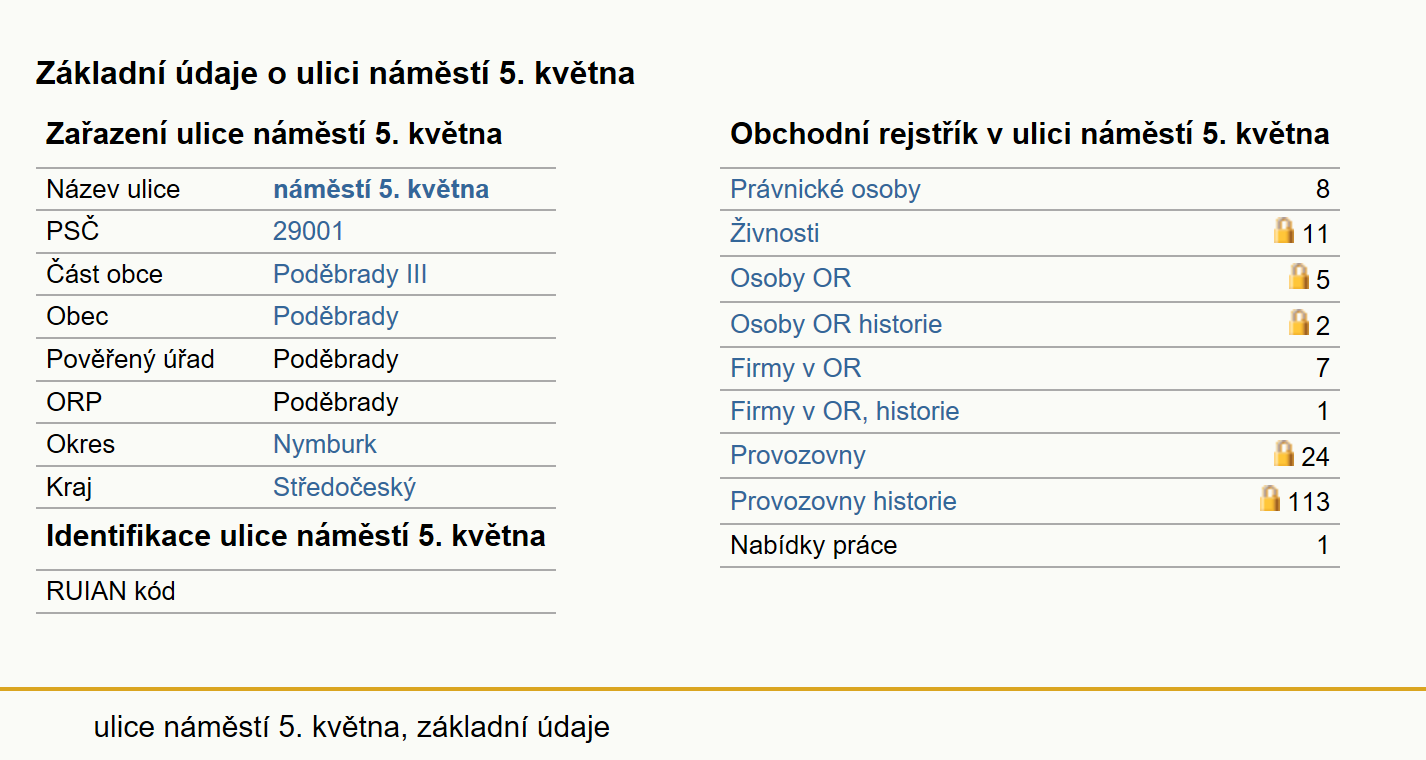Open the Právnické osoby link
Image resolution: width=1426 pixels, height=760 pixels.
[825, 190]
